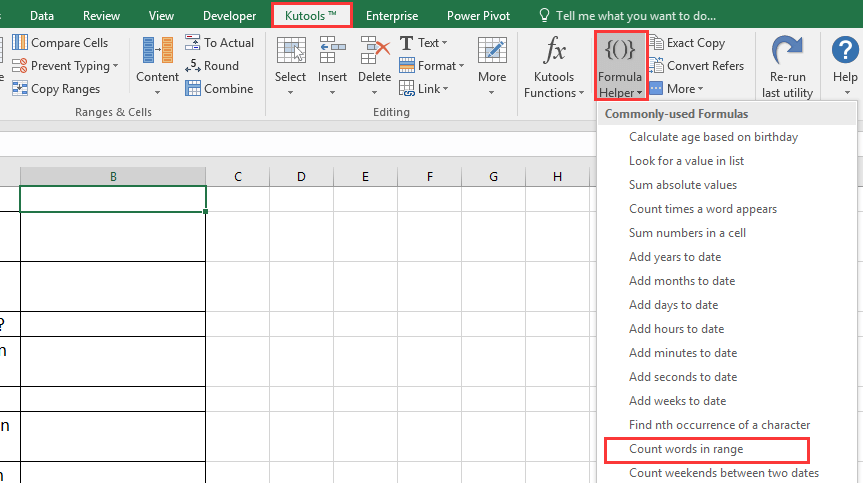Open the Select tool icon
863x483 pixels.
click(290, 52)
